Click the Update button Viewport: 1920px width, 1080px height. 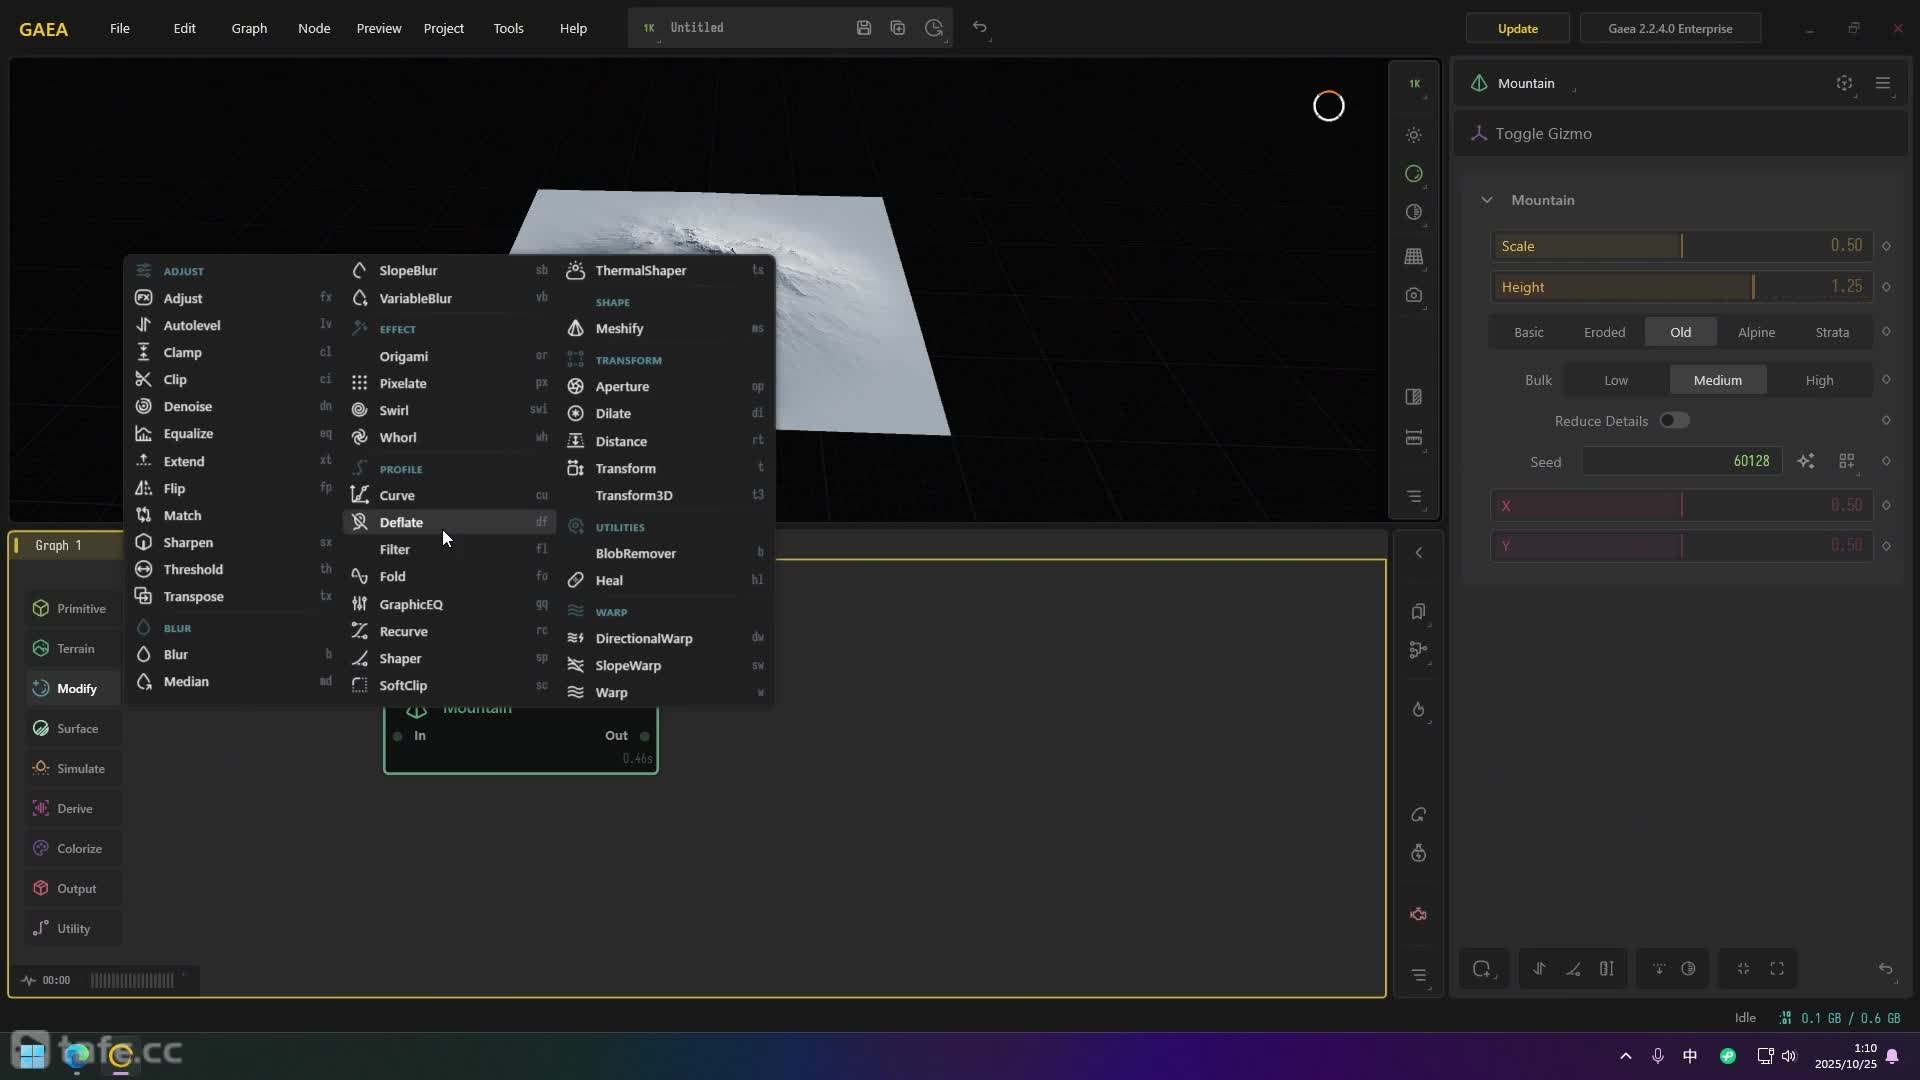1517,28
